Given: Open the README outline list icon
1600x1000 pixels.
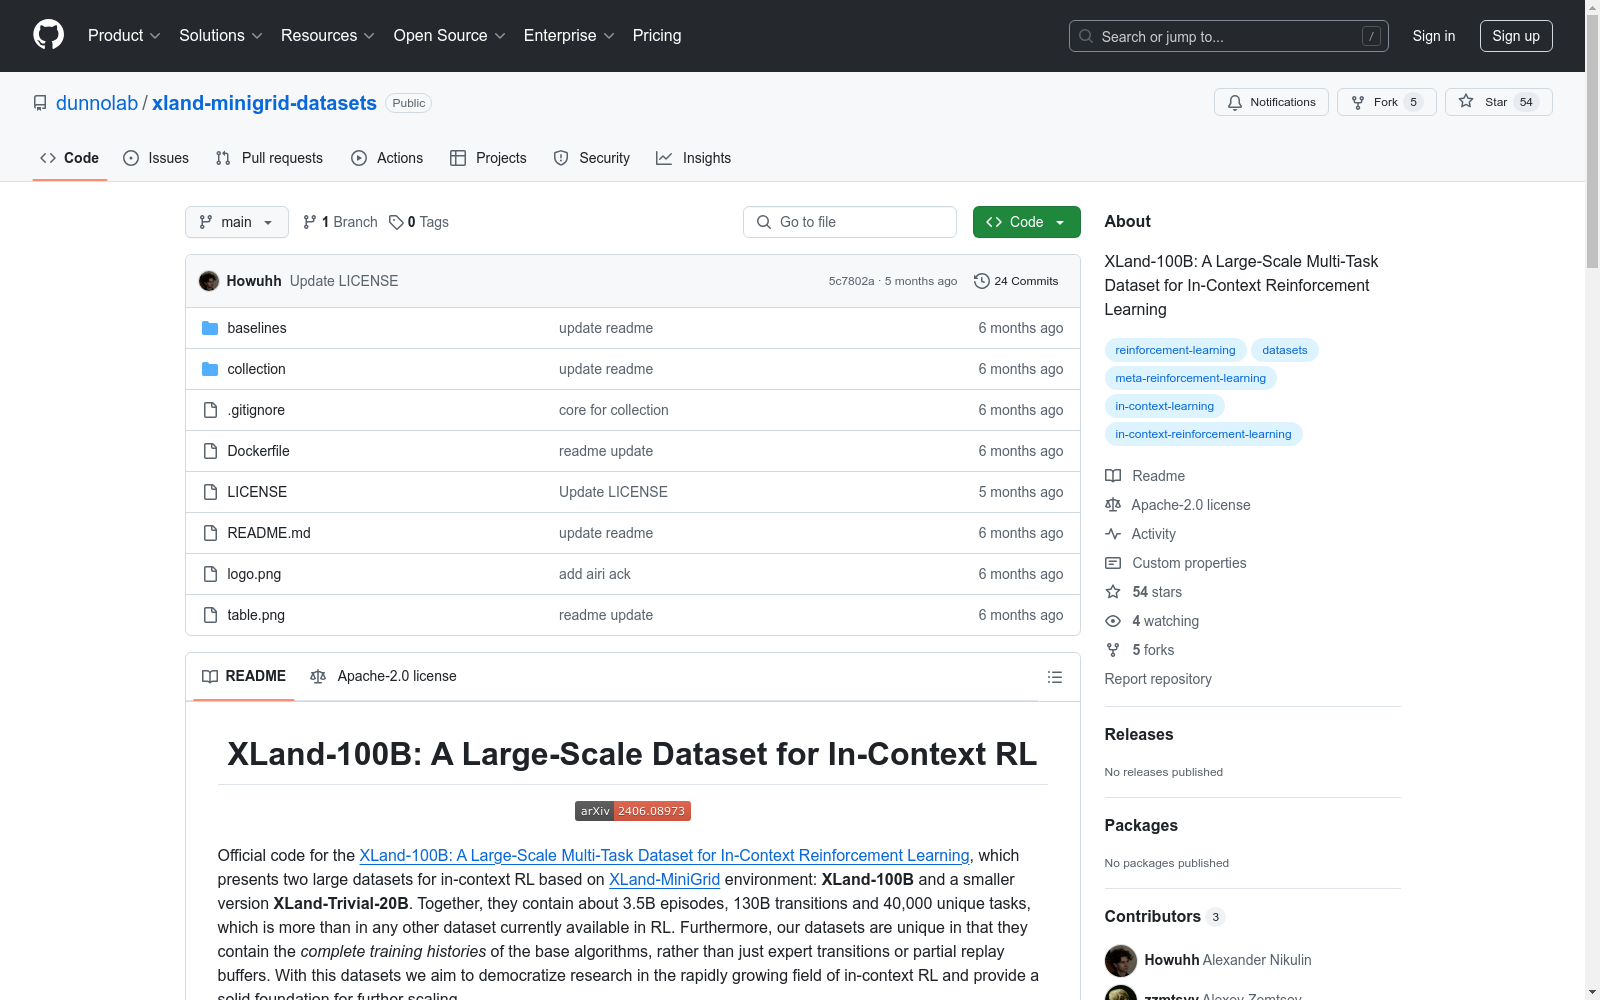Looking at the screenshot, I should tap(1054, 677).
